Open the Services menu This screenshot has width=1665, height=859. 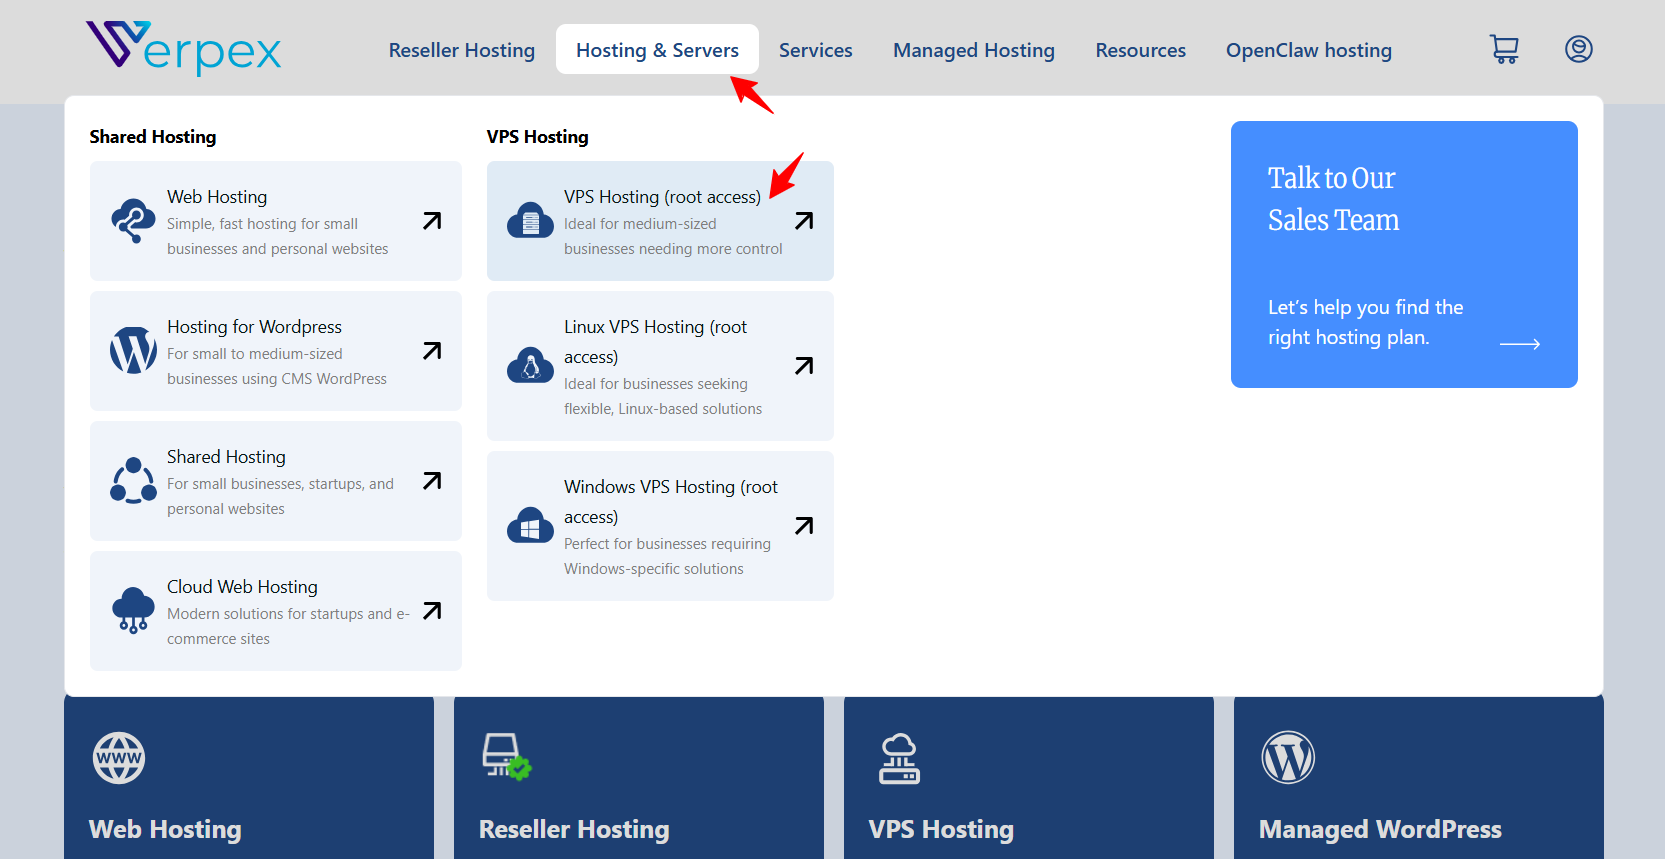[816, 50]
